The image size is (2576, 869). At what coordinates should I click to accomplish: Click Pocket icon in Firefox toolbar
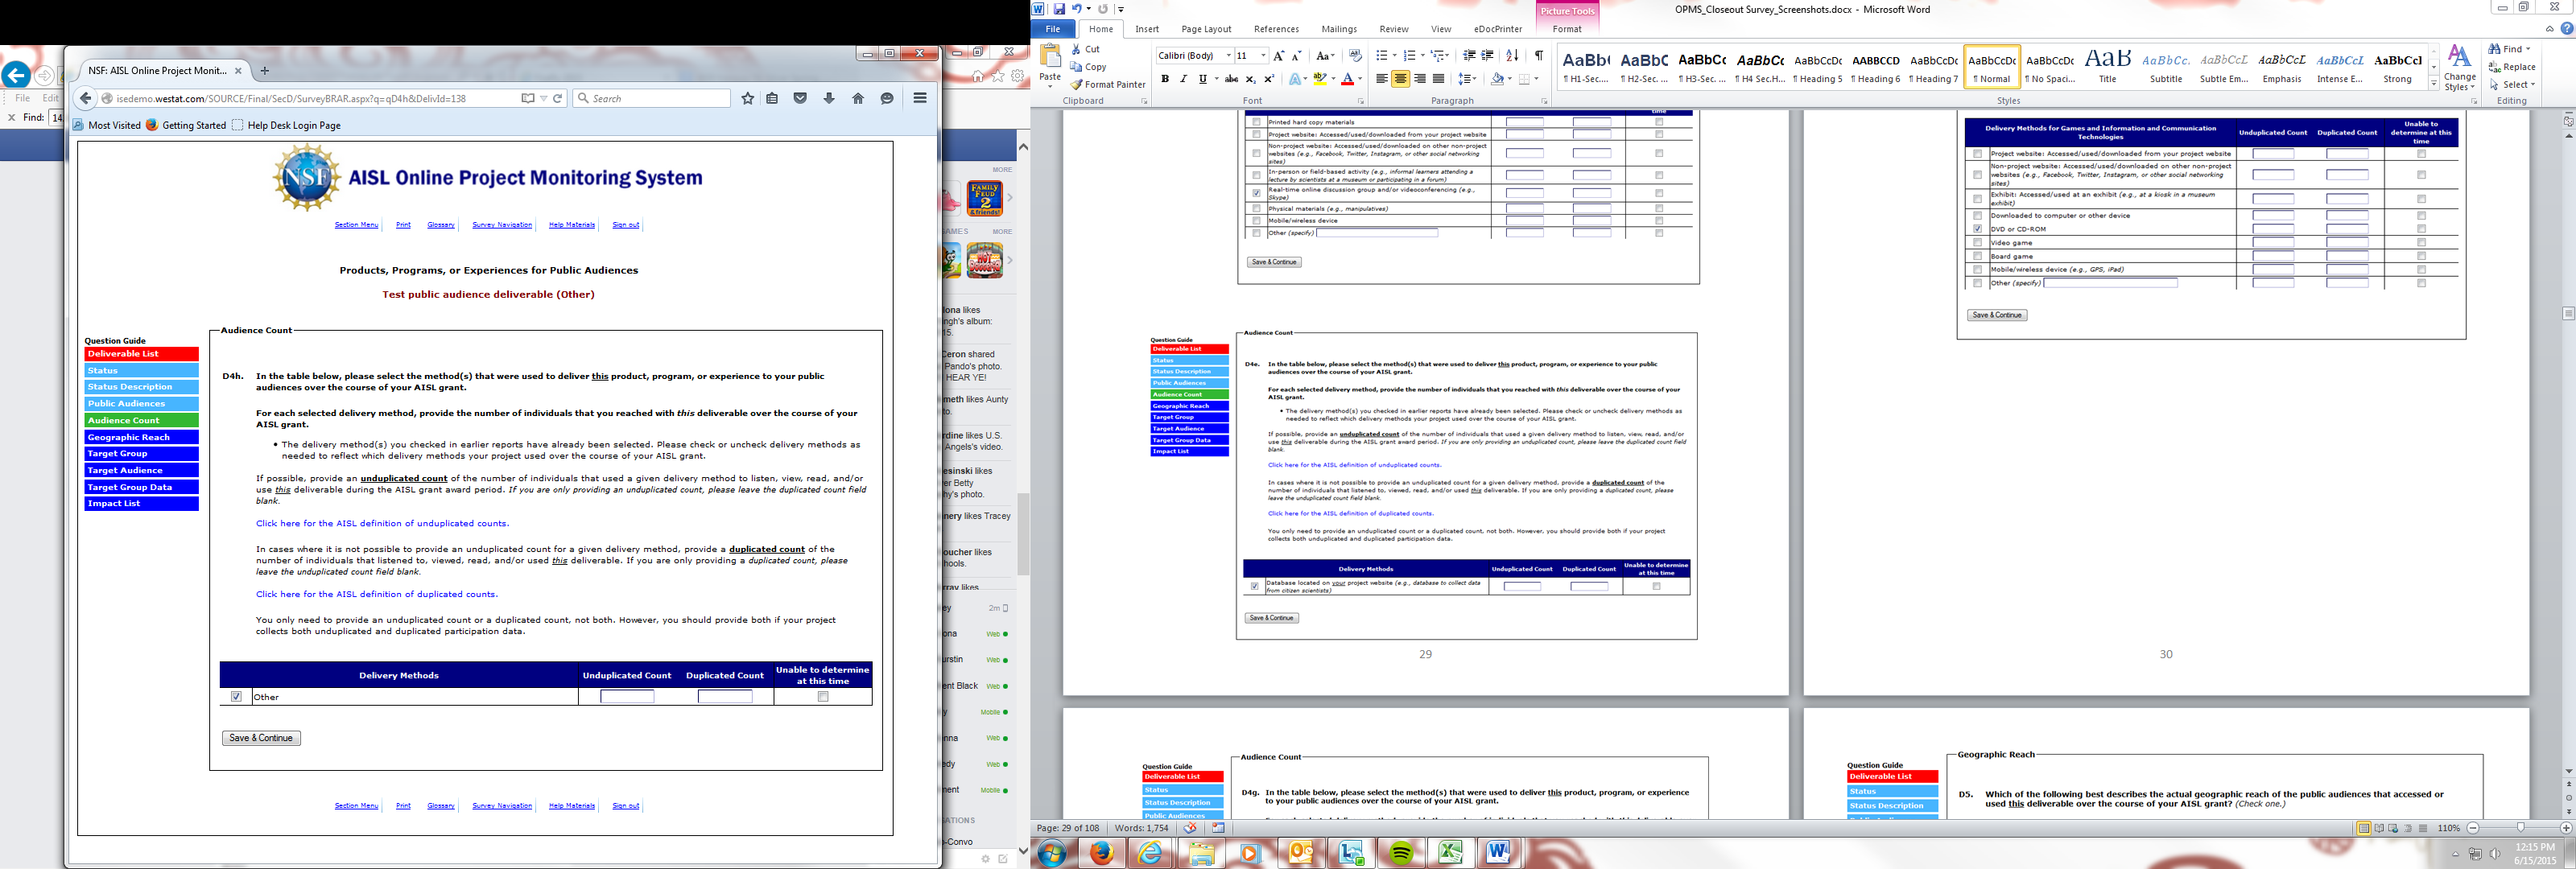[800, 98]
